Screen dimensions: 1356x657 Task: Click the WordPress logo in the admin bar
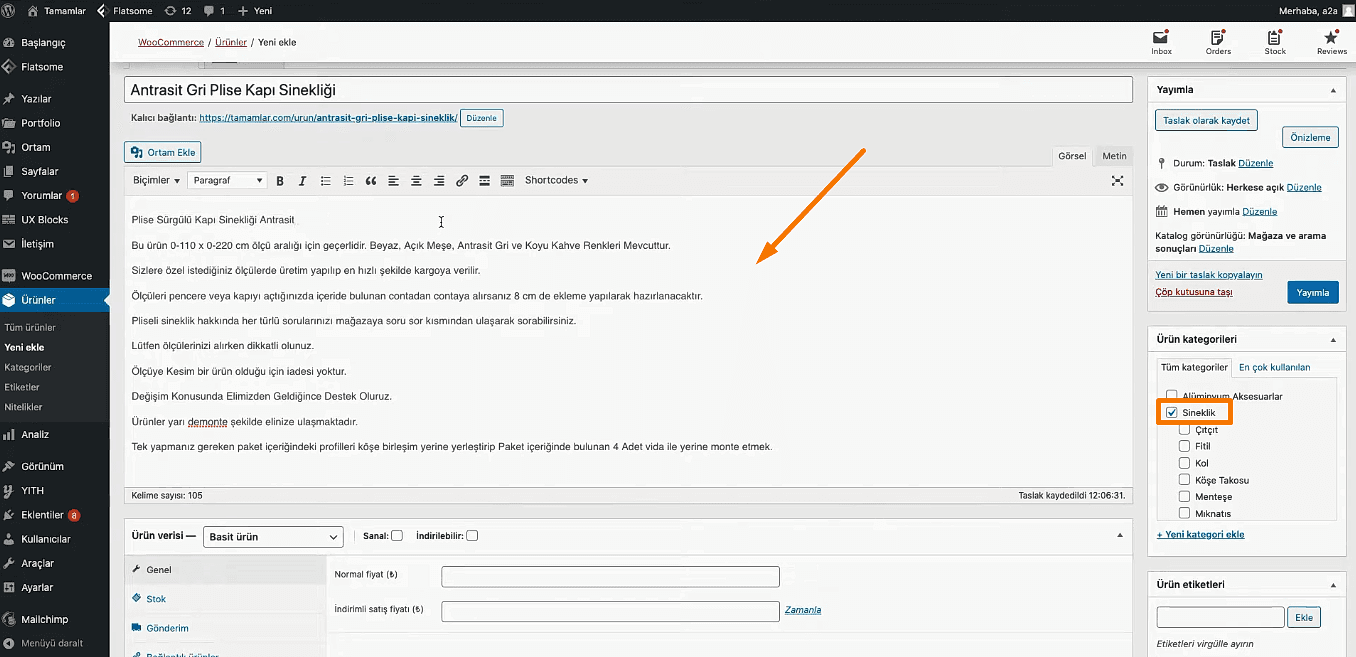click(x=9, y=10)
